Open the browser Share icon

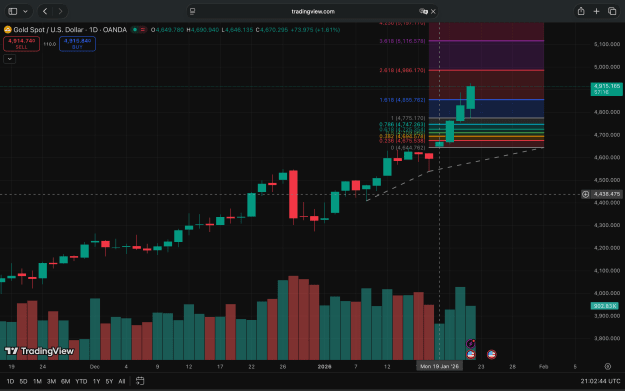coord(581,11)
